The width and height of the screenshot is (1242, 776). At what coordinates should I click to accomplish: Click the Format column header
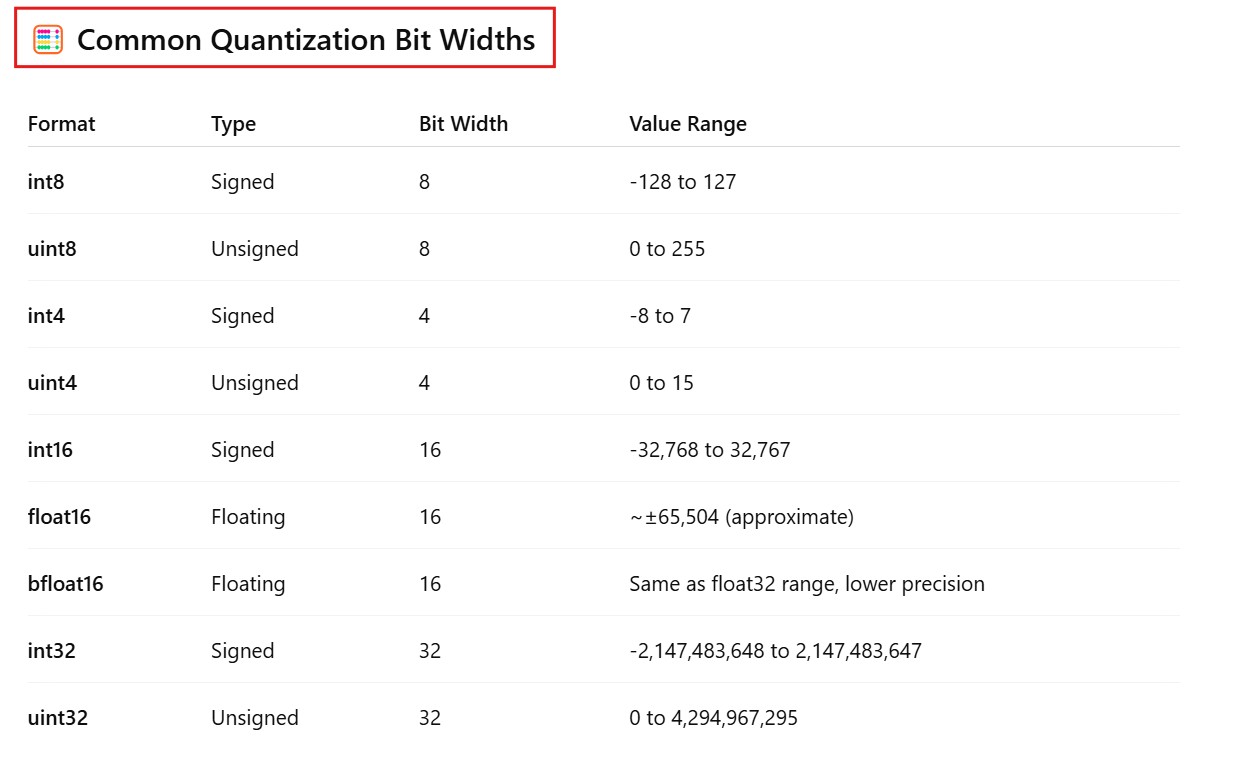click(62, 124)
